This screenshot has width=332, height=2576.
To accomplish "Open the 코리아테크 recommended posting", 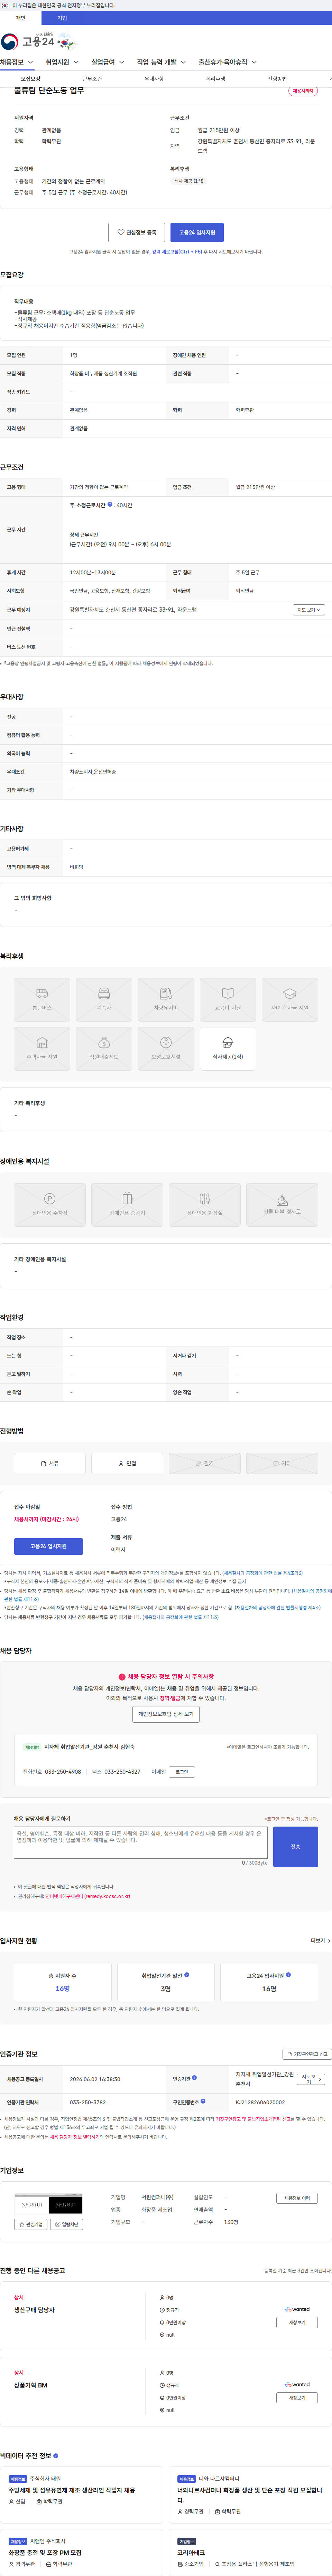I will [191, 2553].
